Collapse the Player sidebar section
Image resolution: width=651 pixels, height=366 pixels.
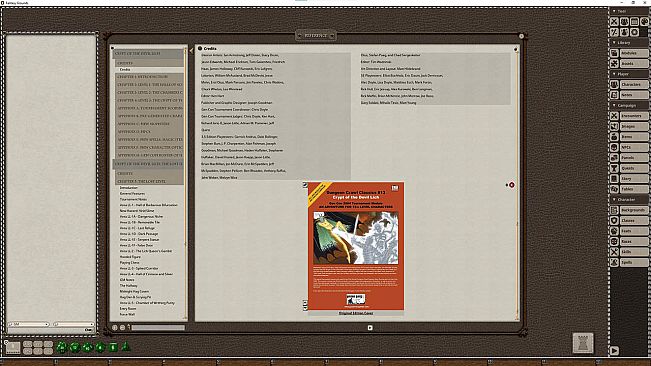point(614,74)
